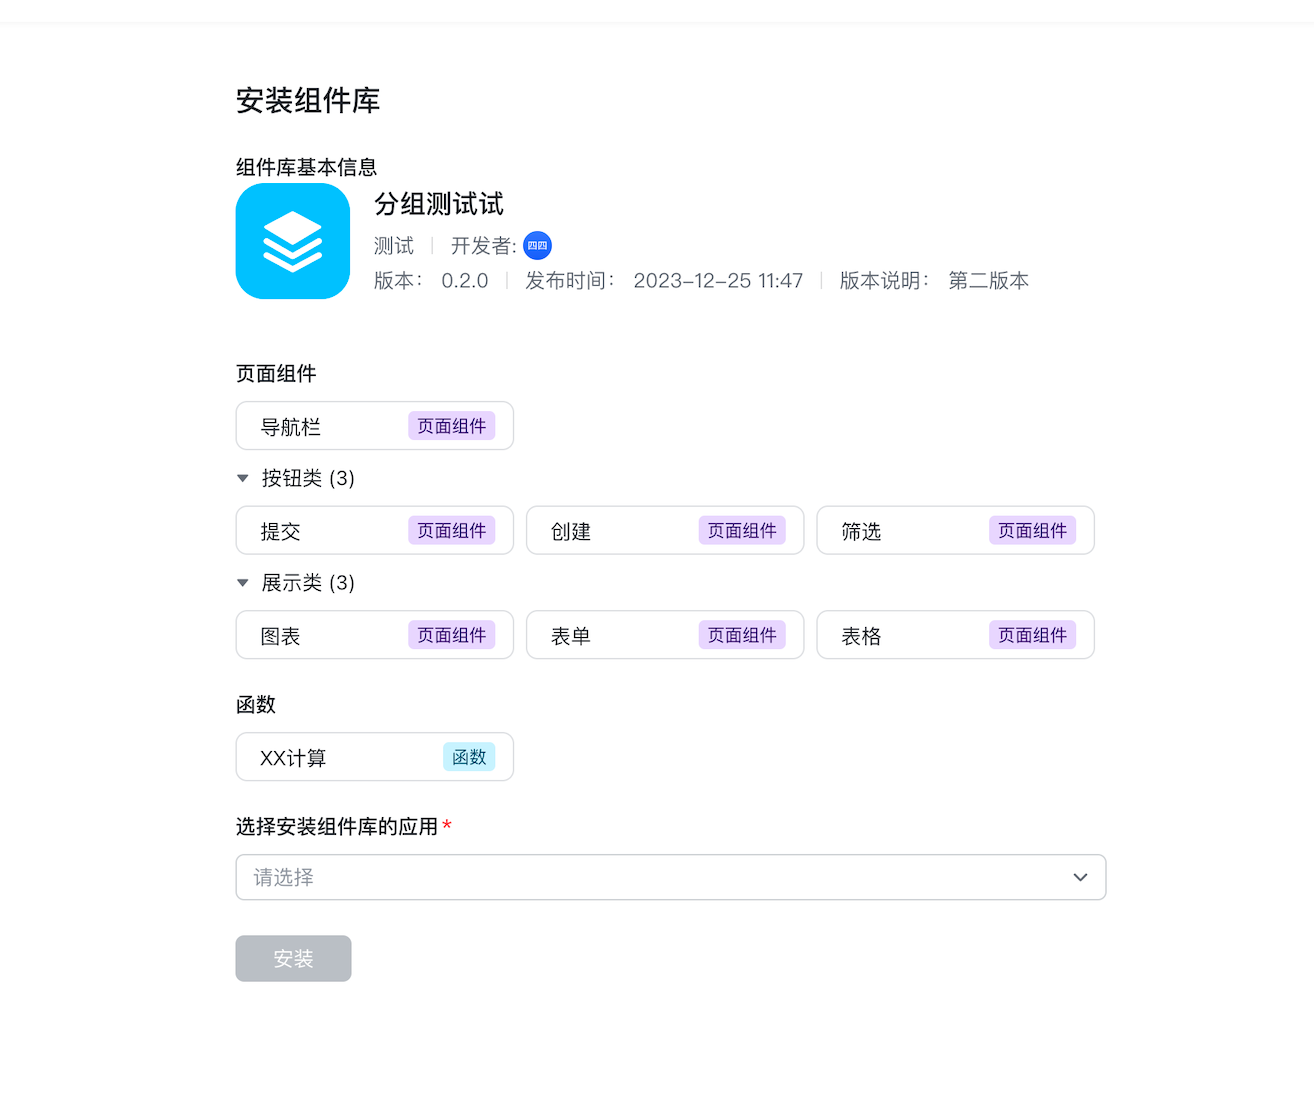Screen dimensions: 1314x1108
Task: Select the 提交 component card
Action: pos(375,530)
